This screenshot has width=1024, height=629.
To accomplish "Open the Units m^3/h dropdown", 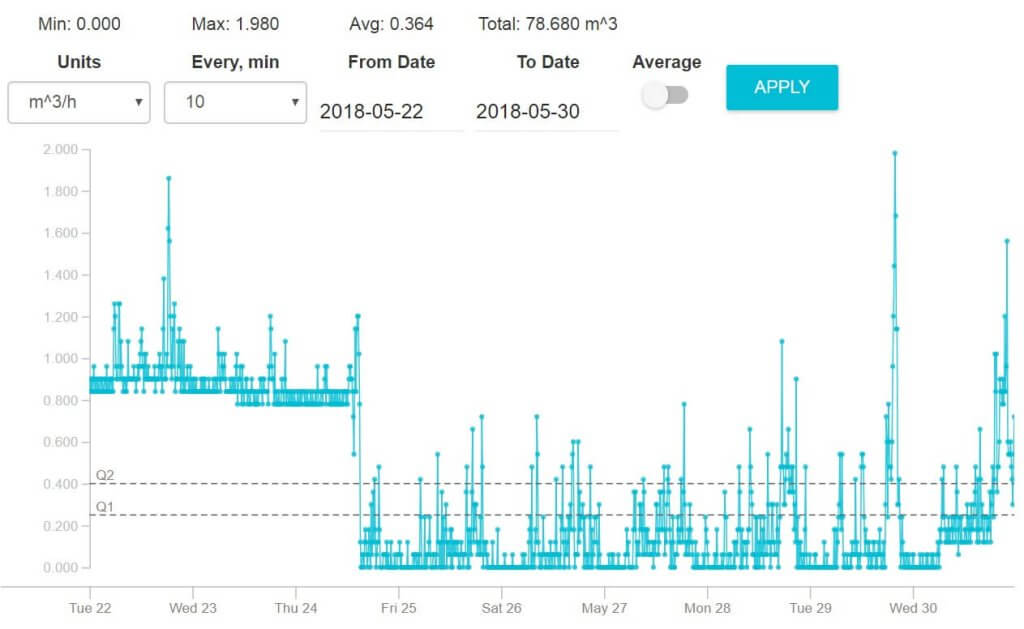I will pos(79,102).
